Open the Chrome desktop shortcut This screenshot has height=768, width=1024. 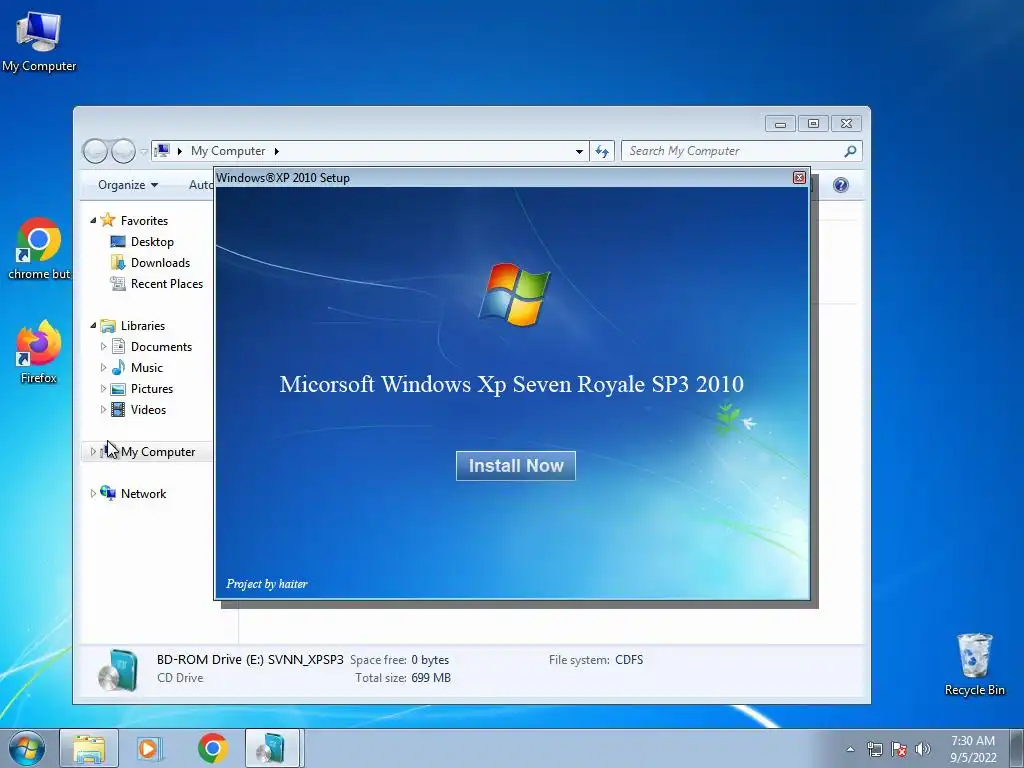click(x=39, y=249)
